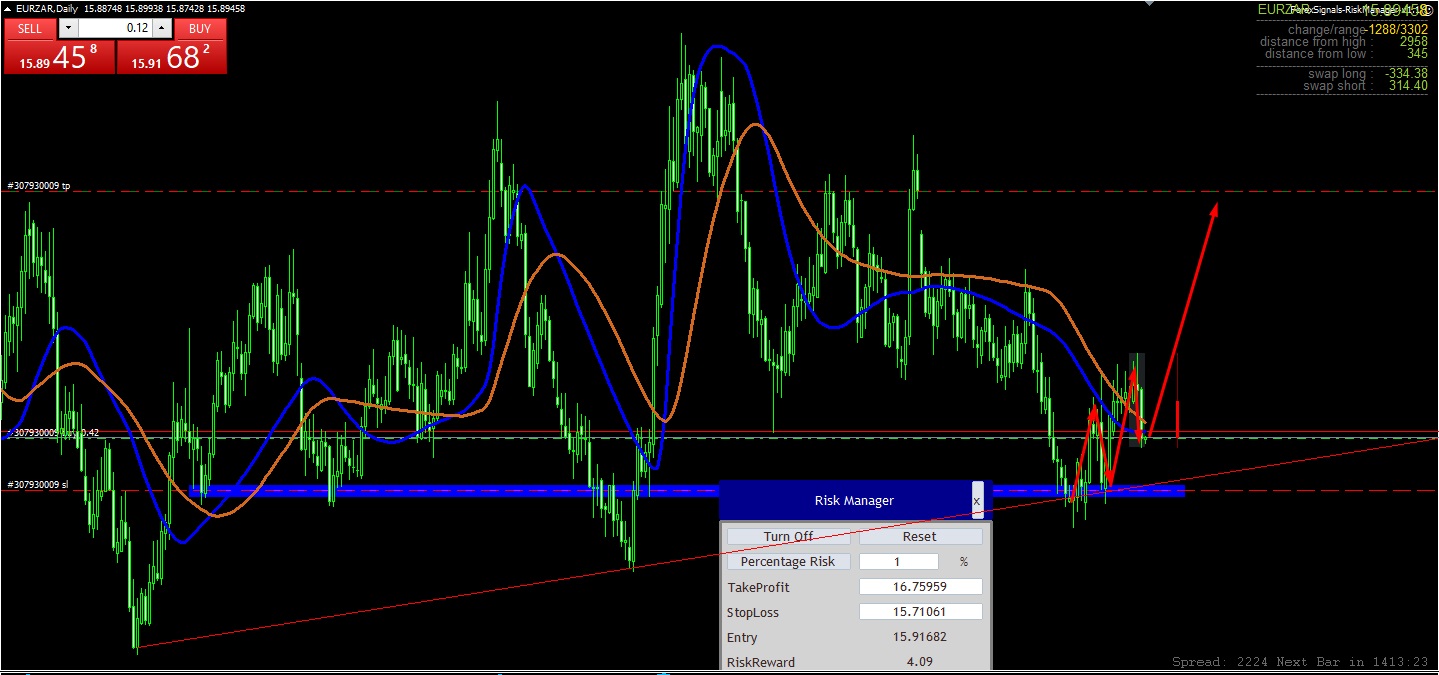
Task: Click the risk percent field showing 1
Action: tap(898, 562)
